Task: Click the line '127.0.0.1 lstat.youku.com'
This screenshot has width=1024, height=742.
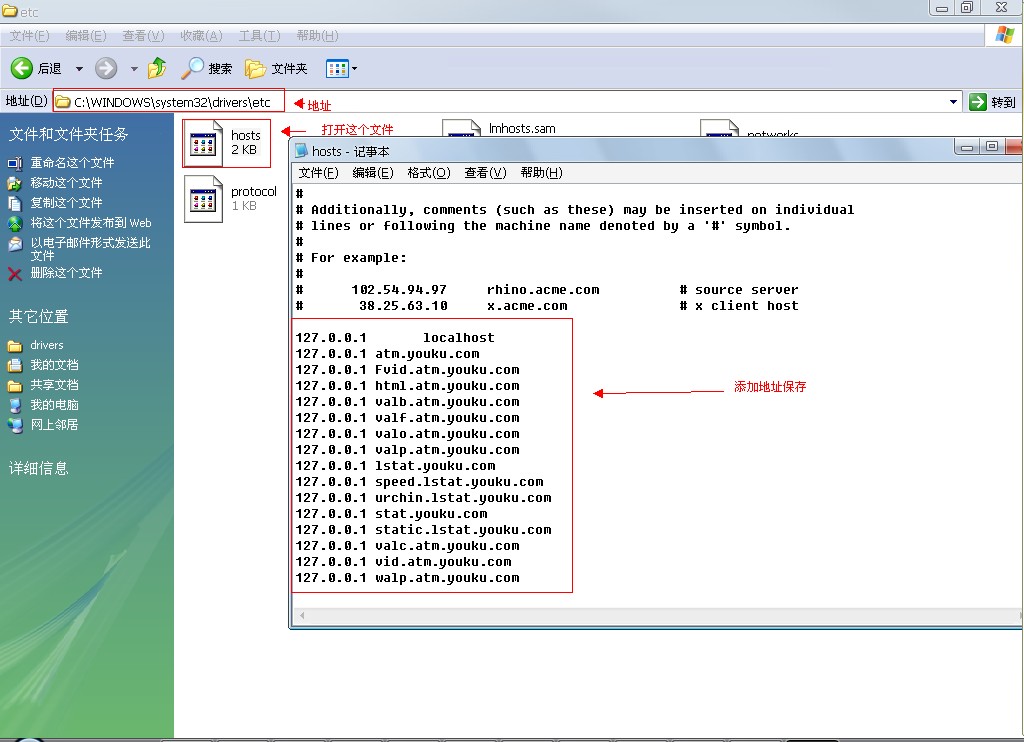Action: tap(395, 466)
